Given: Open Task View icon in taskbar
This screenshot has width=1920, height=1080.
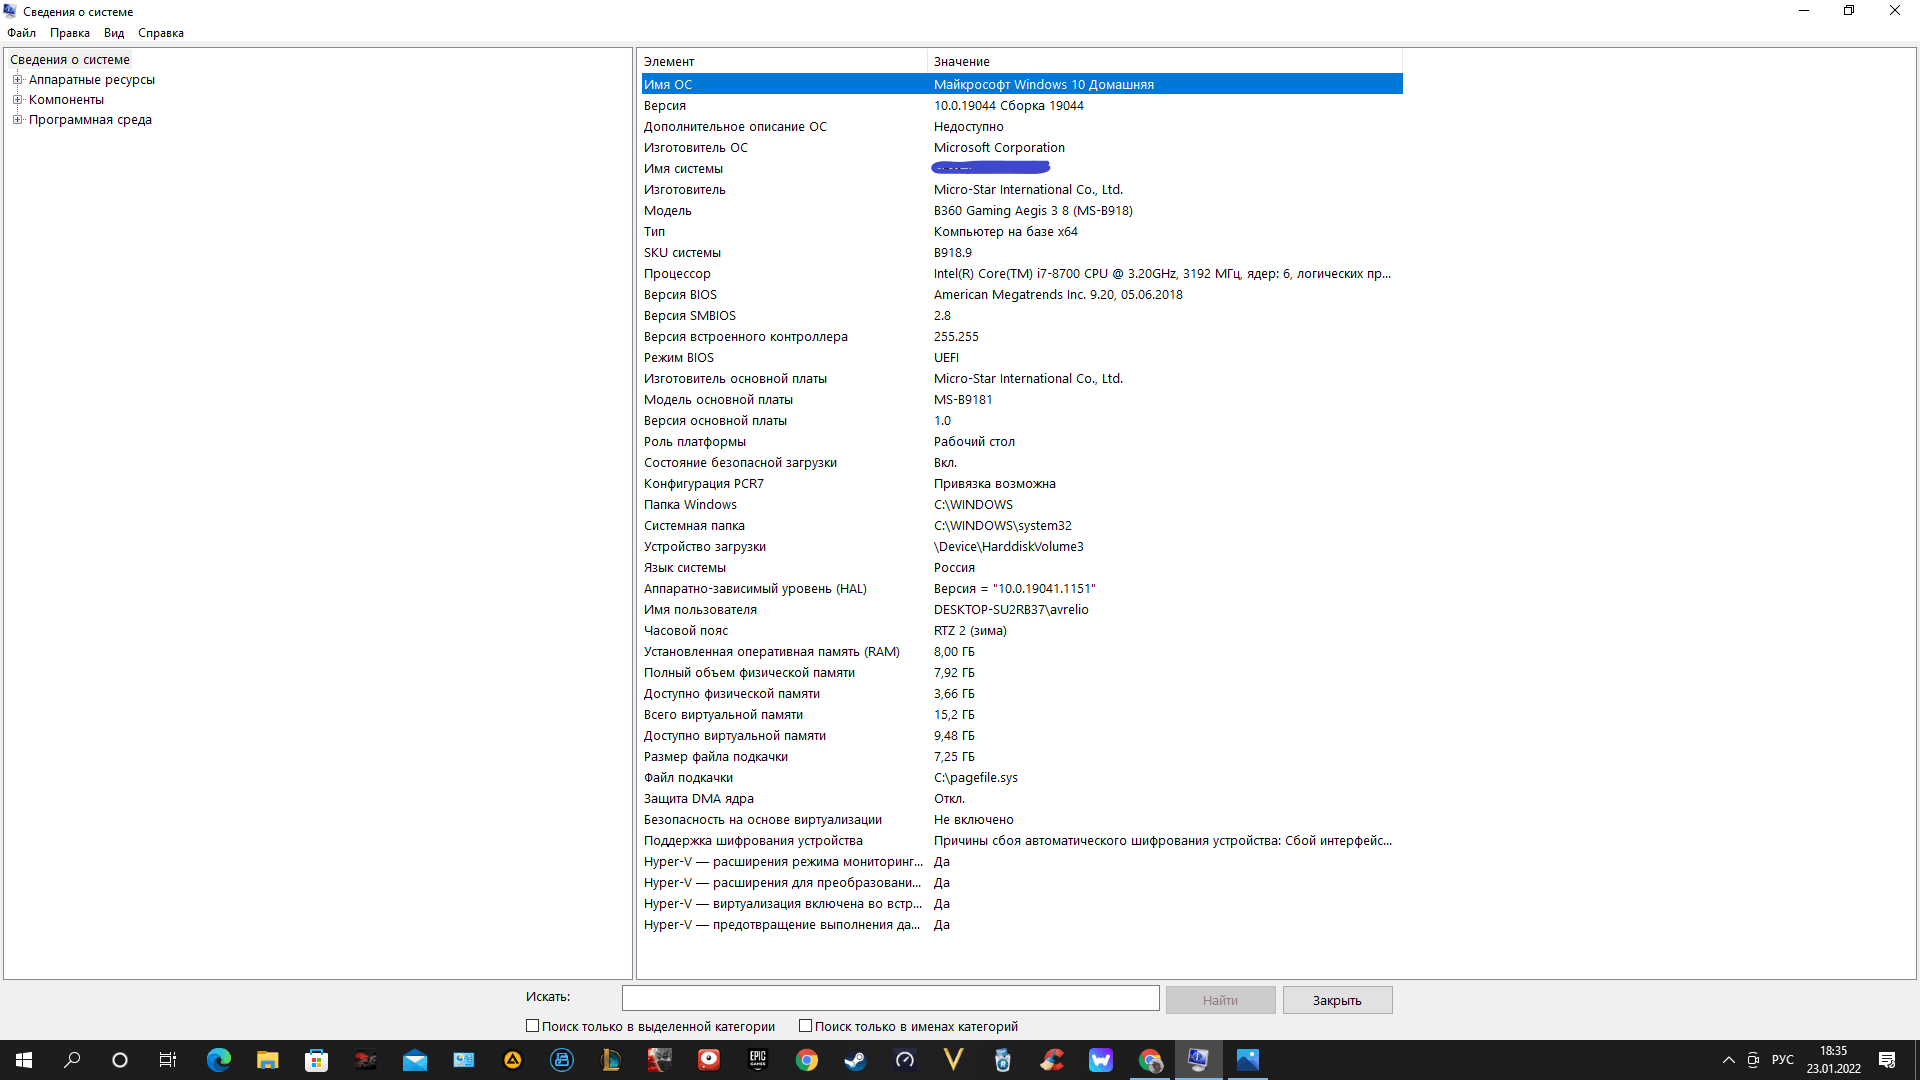Looking at the screenshot, I should click(x=168, y=1060).
